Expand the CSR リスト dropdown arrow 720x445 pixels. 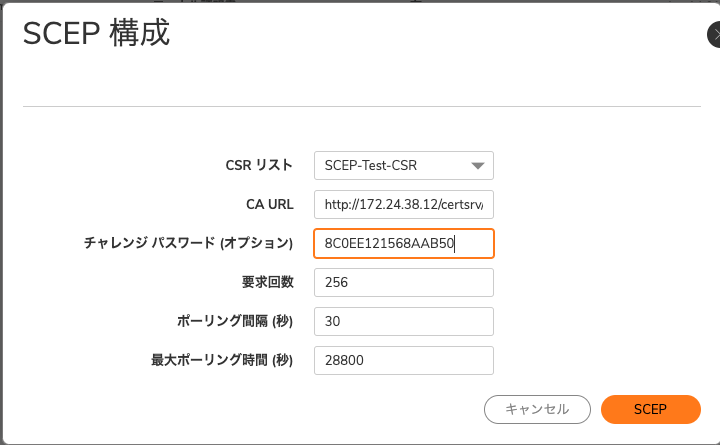click(478, 166)
